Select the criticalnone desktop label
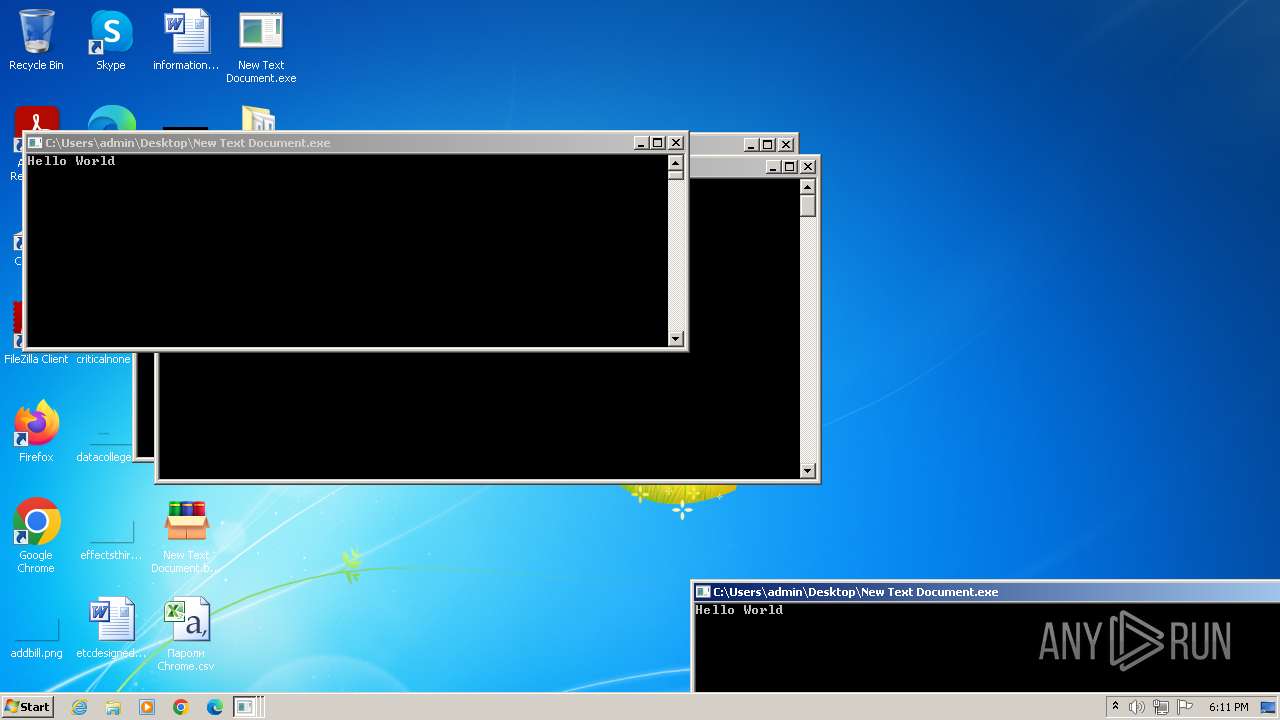1280x720 pixels. tap(104, 359)
